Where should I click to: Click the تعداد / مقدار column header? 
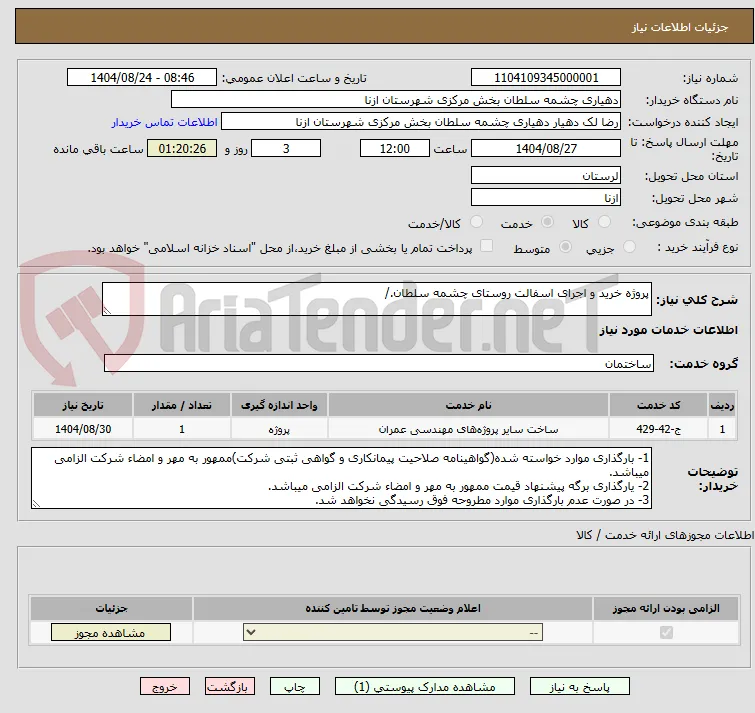click(182, 405)
